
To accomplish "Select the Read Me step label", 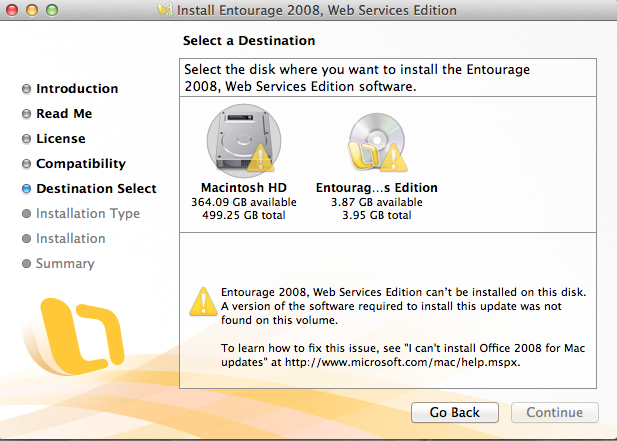I will click(64, 114).
